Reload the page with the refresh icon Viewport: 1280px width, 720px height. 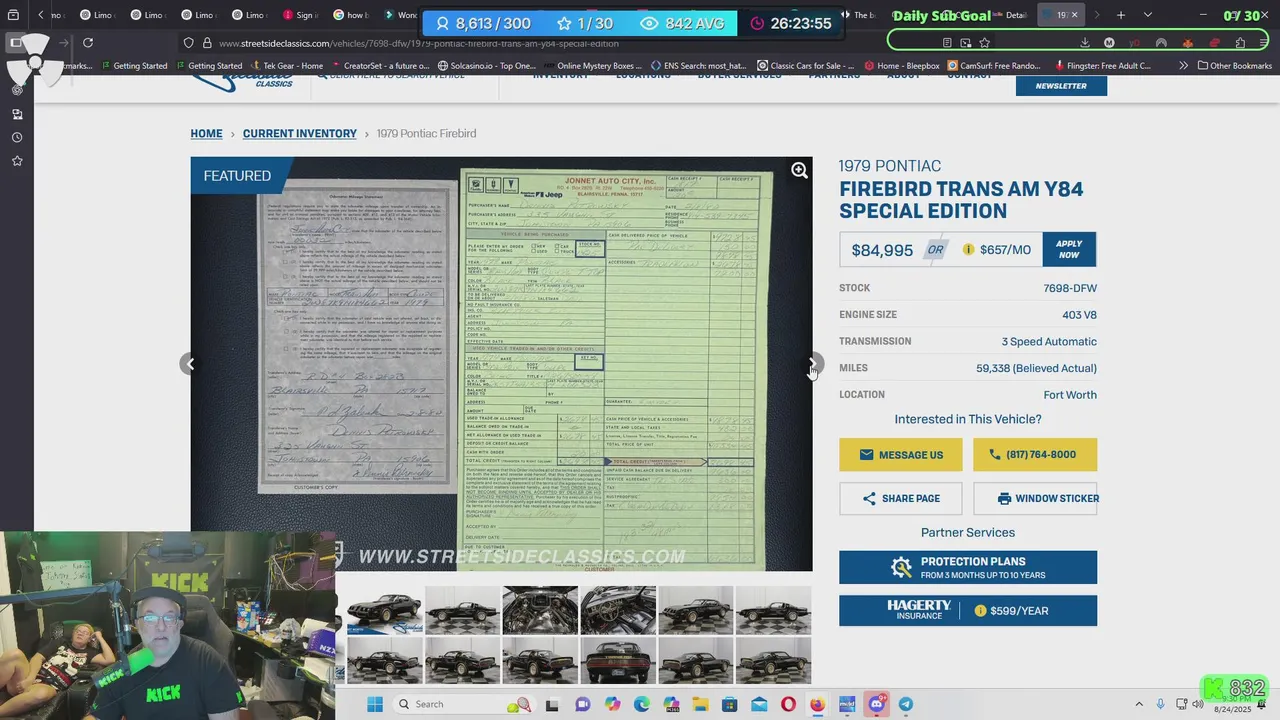[x=88, y=43]
